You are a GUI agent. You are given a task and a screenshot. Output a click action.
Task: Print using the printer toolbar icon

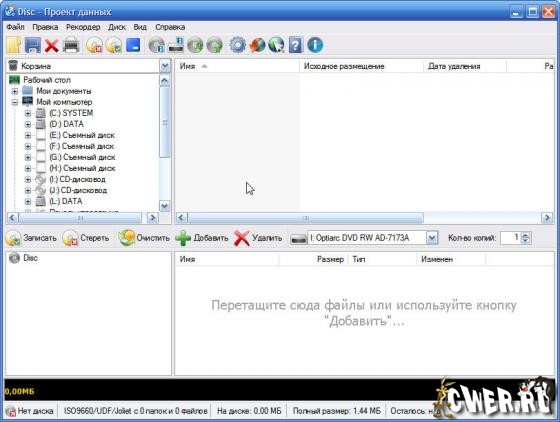(x=71, y=45)
